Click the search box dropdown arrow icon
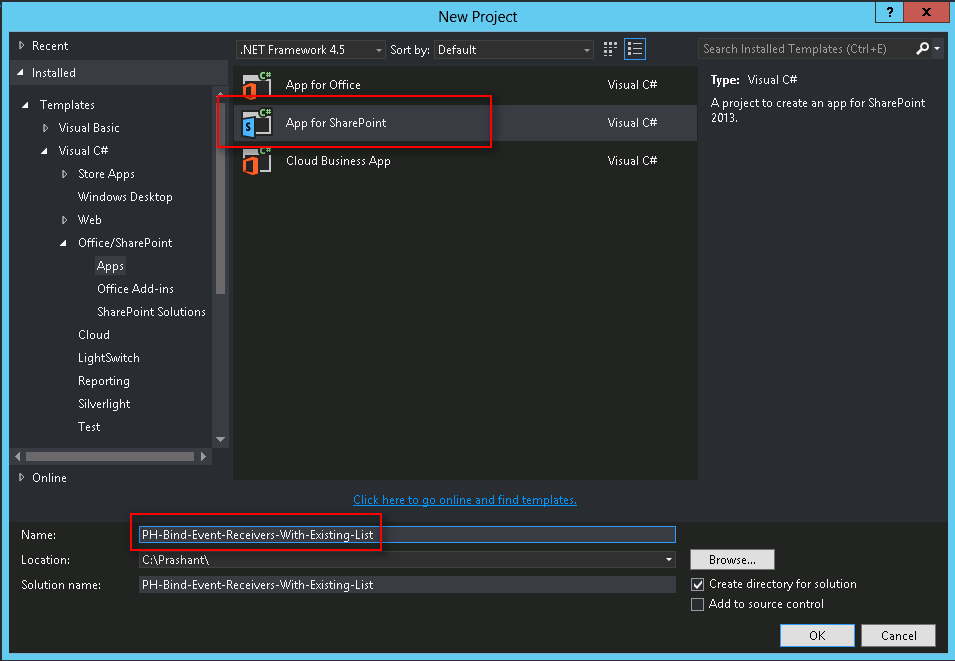Viewport: 955px width, 661px height. coord(936,47)
